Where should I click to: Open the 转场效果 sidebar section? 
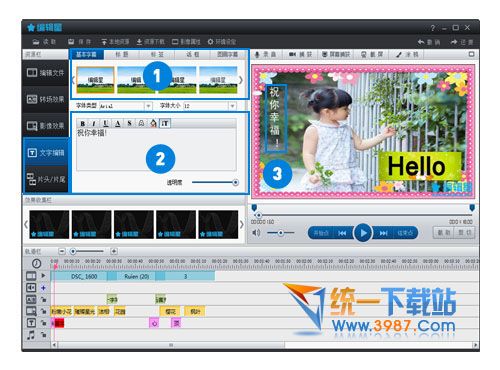point(46,99)
